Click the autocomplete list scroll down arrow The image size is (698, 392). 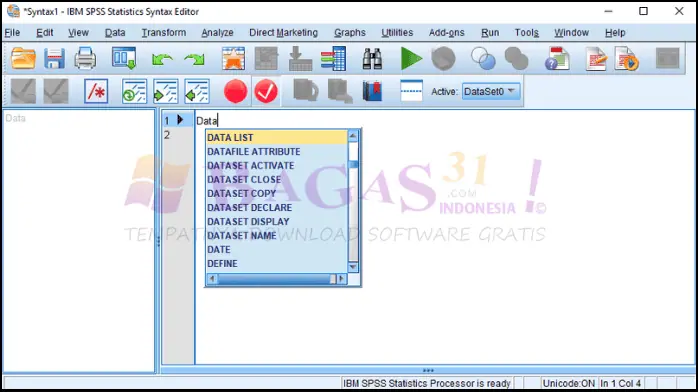[353, 267]
